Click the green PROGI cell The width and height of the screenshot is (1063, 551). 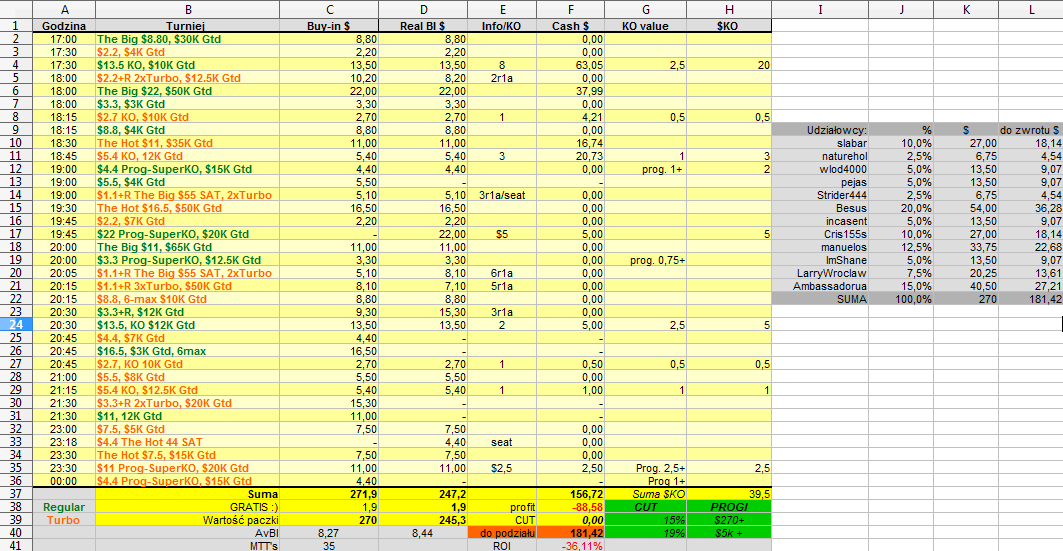[x=729, y=507]
